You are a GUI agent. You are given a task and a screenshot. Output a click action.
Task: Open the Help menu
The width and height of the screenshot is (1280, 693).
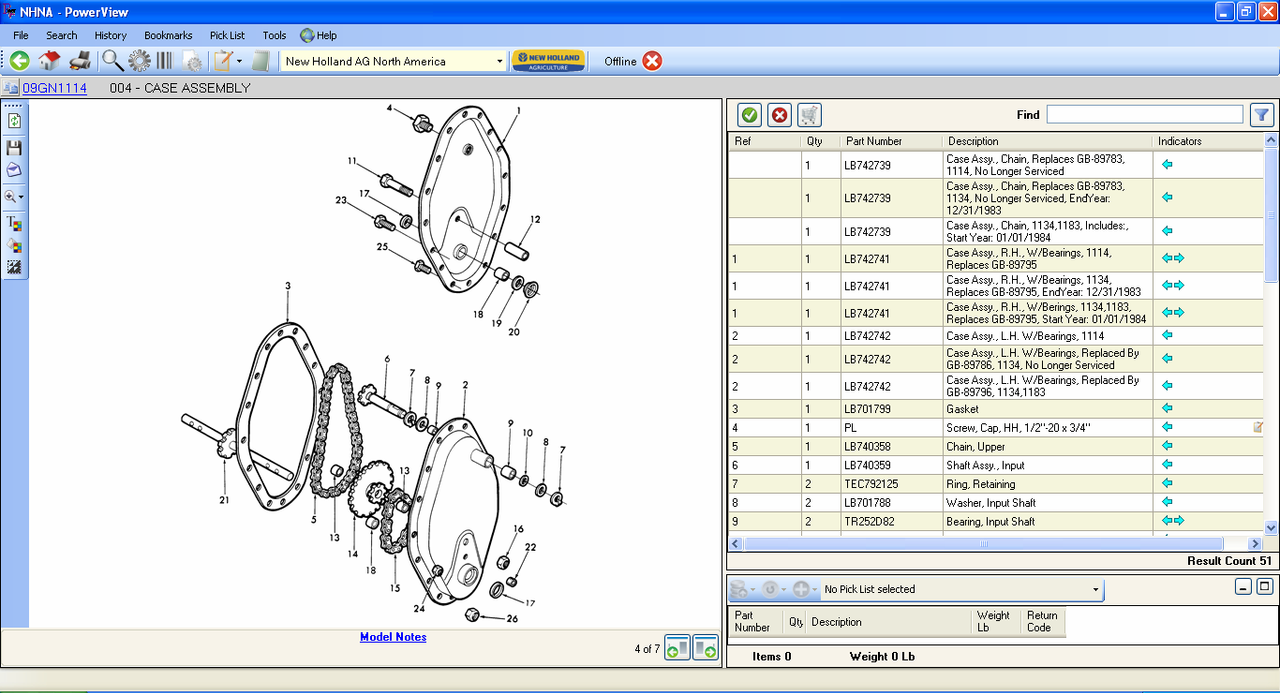319,35
